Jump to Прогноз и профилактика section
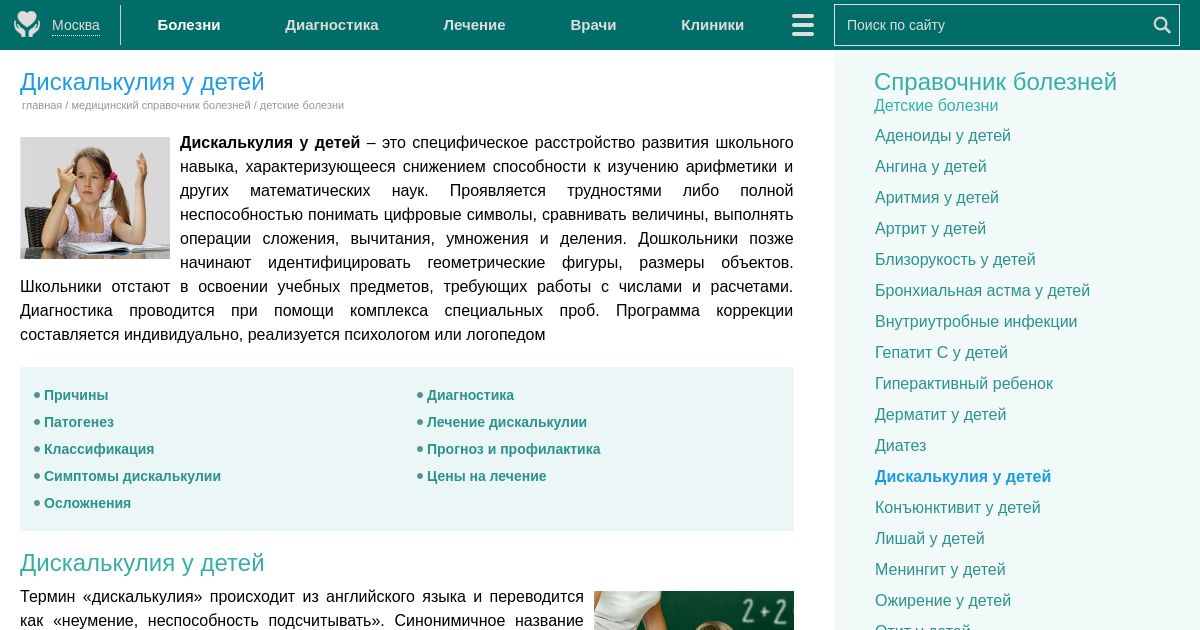This screenshot has width=1200, height=630. 514,449
